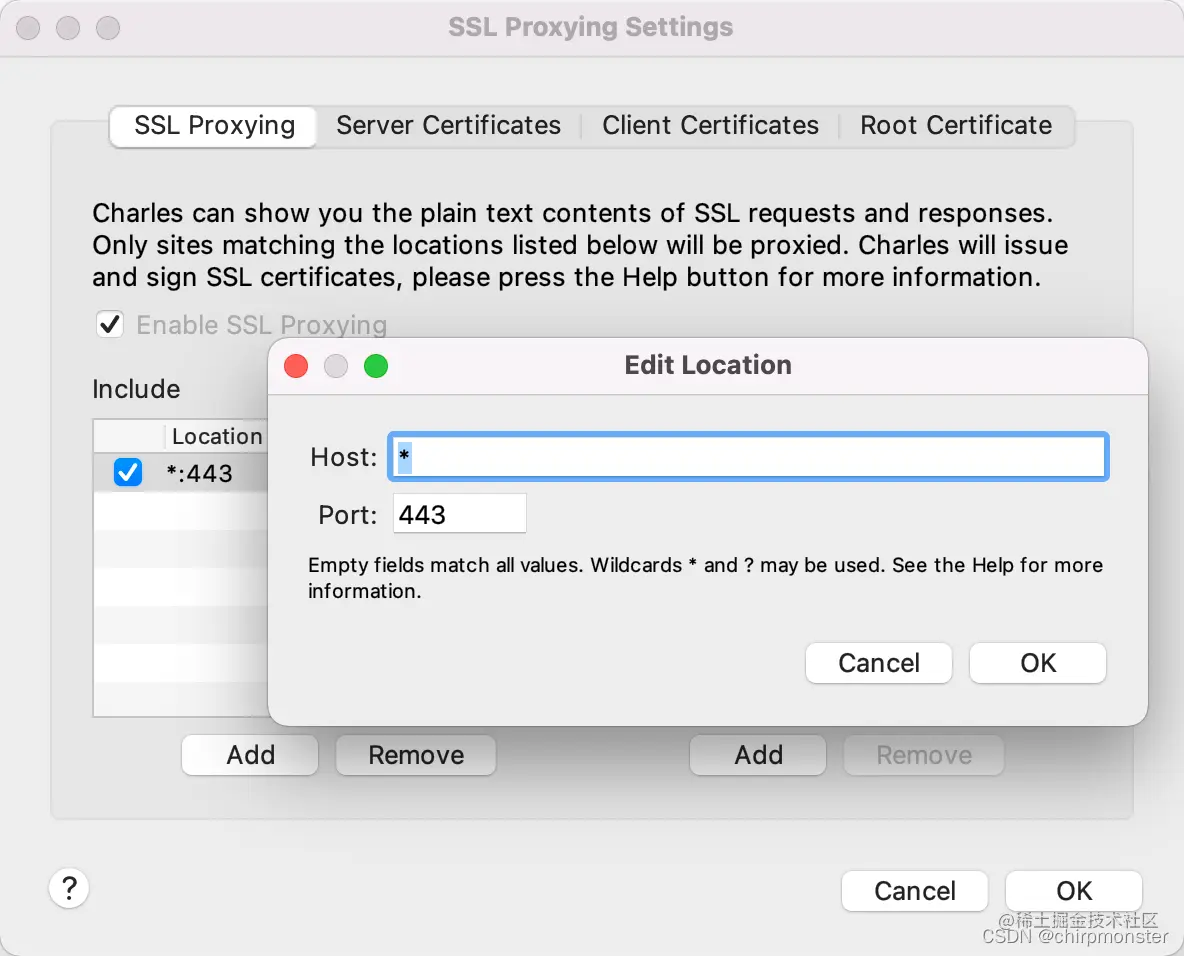Uncheck the *:443 location entry checkbox
Screen dimensions: 1184x956
[128, 473]
